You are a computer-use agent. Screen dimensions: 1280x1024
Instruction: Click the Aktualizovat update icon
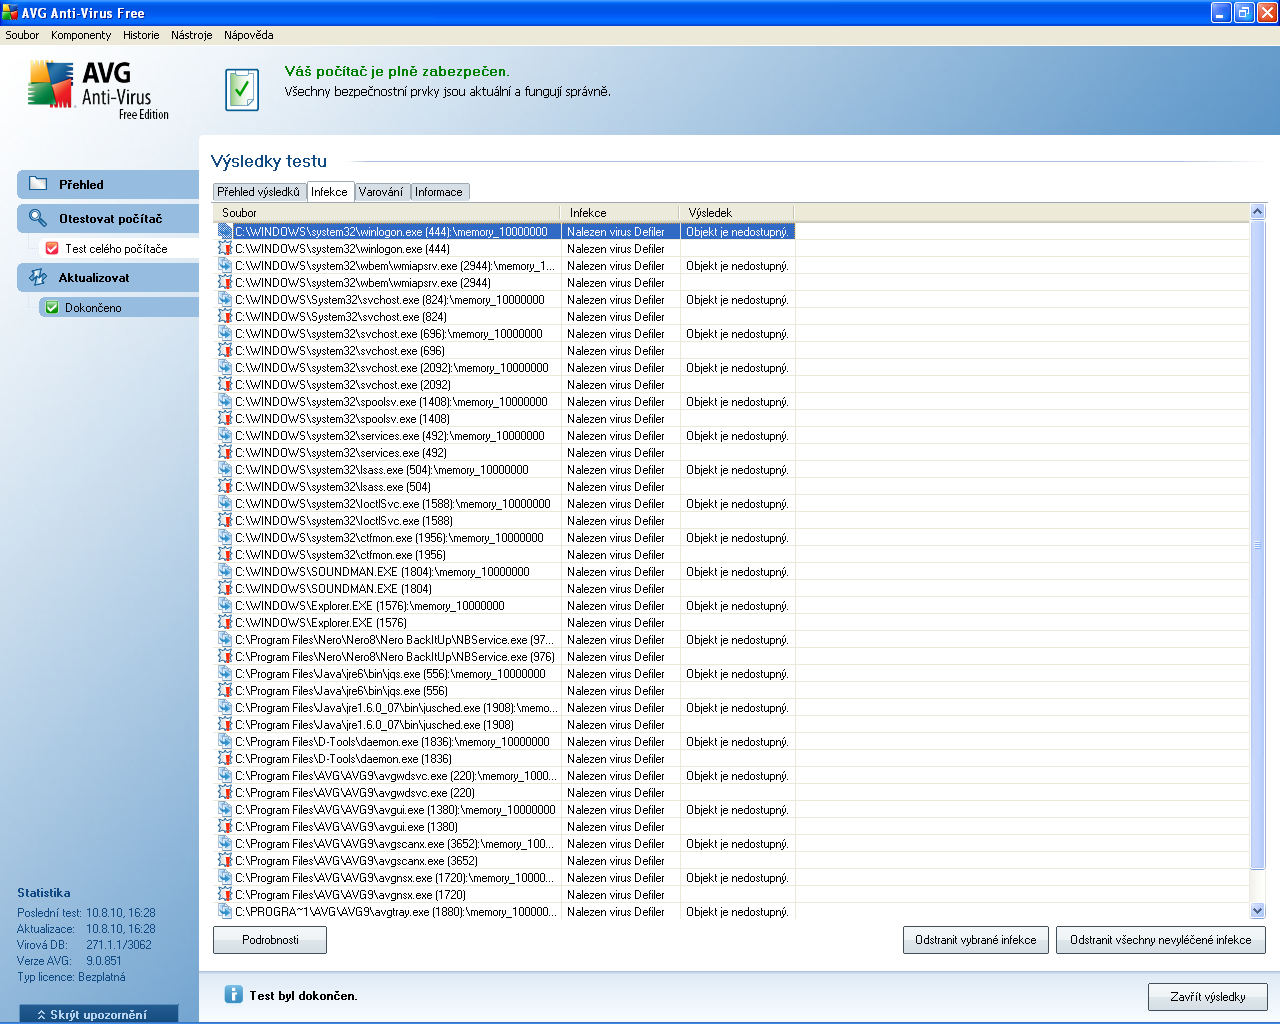point(38,277)
